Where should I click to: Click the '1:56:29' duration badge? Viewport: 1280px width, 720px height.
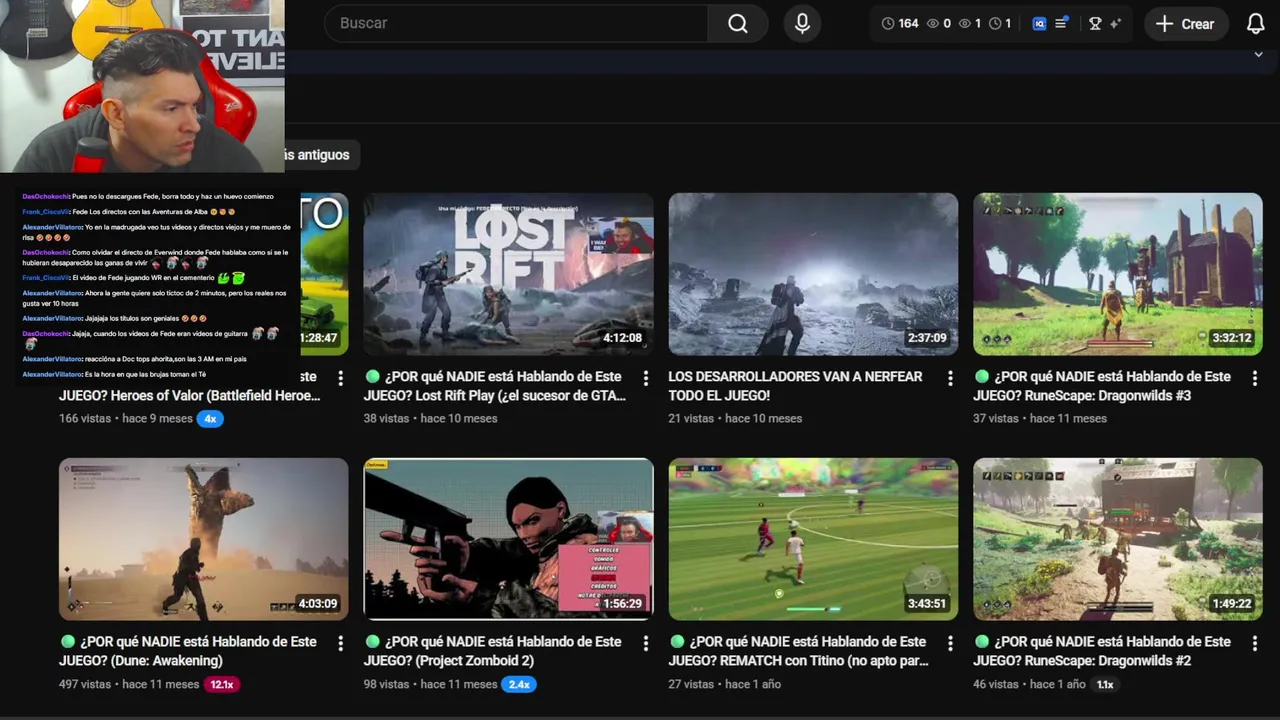pyautogui.click(x=622, y=604)
